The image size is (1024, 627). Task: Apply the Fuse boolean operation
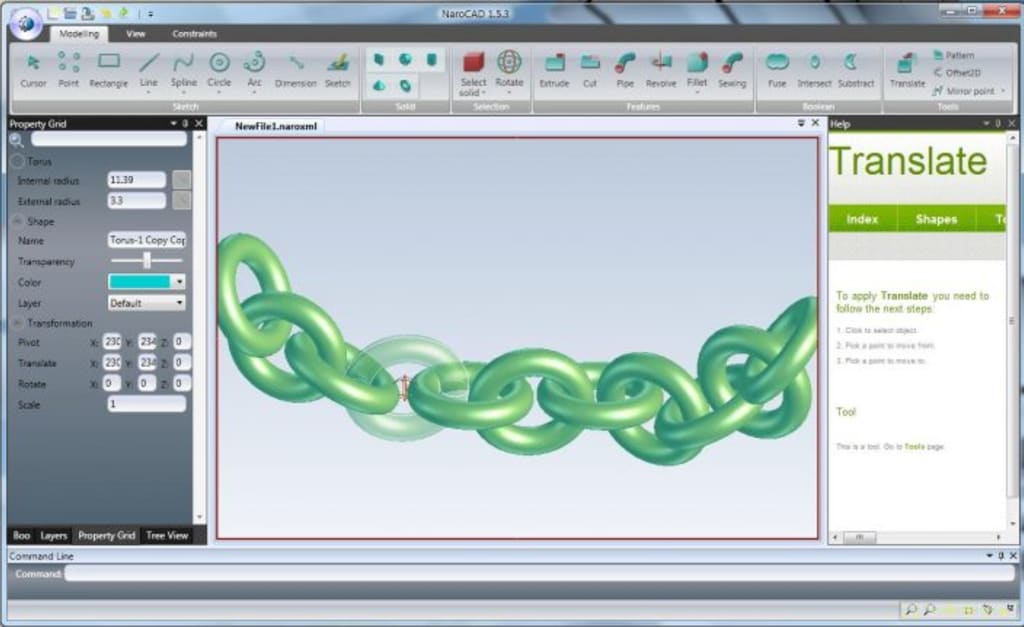(777, 71)
